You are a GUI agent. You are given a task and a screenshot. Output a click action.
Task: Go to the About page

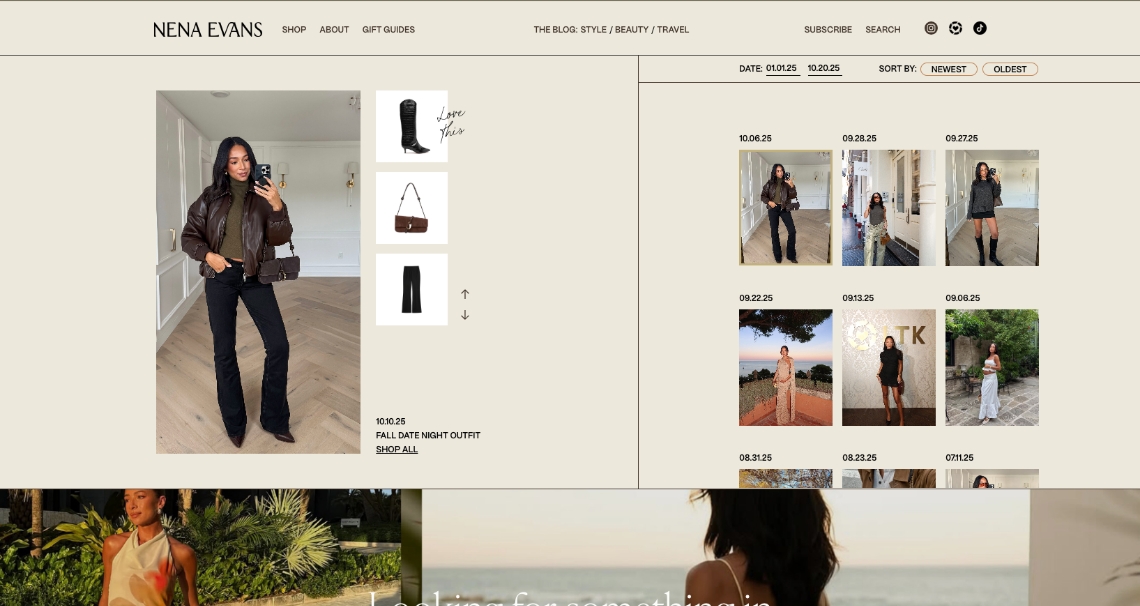coord(334,30)
